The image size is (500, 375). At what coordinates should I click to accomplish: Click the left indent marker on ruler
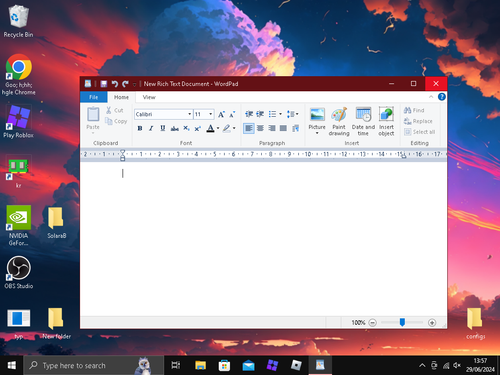[x=122, y=159]
